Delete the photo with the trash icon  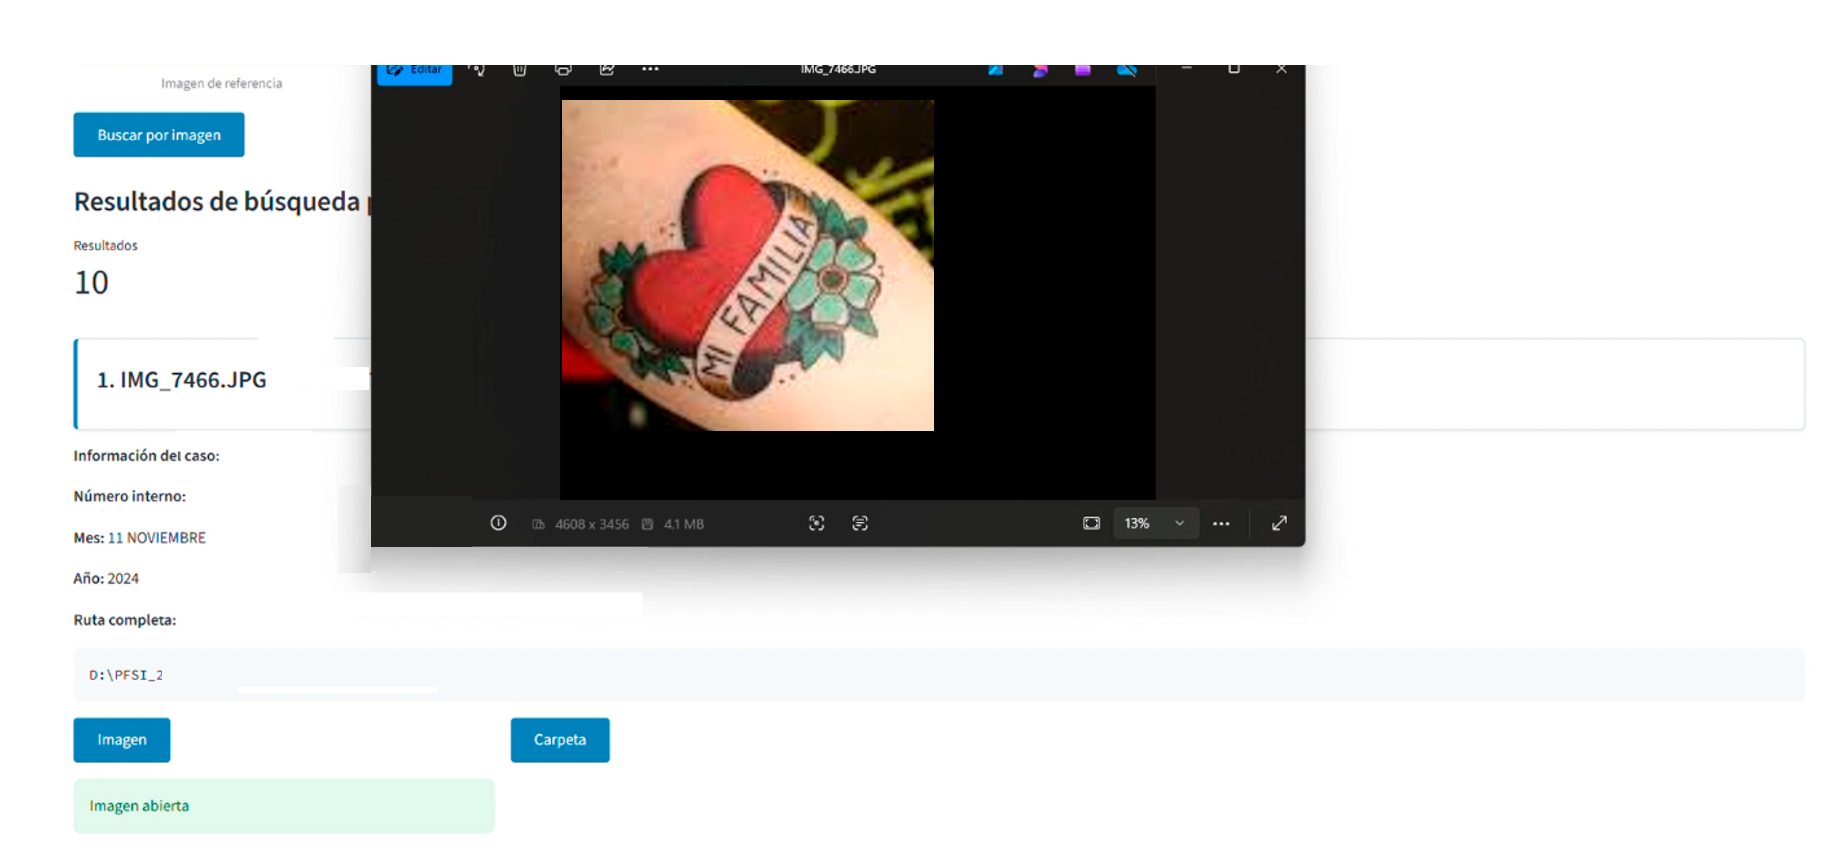pyautogui.click(x=520, y=70)
